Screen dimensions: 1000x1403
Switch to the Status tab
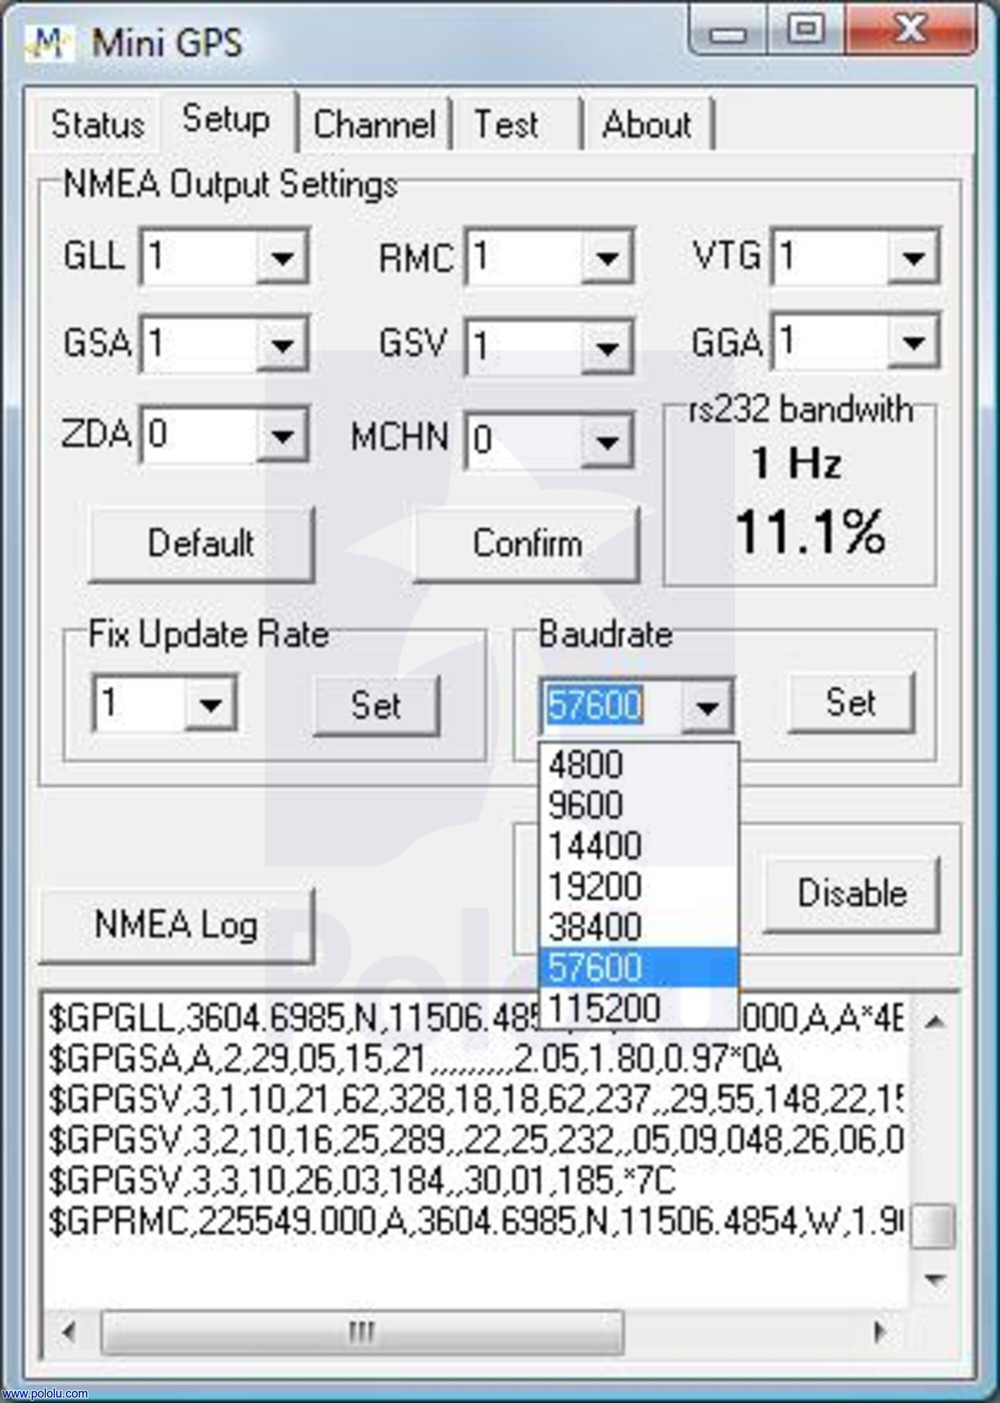[97, 125]
